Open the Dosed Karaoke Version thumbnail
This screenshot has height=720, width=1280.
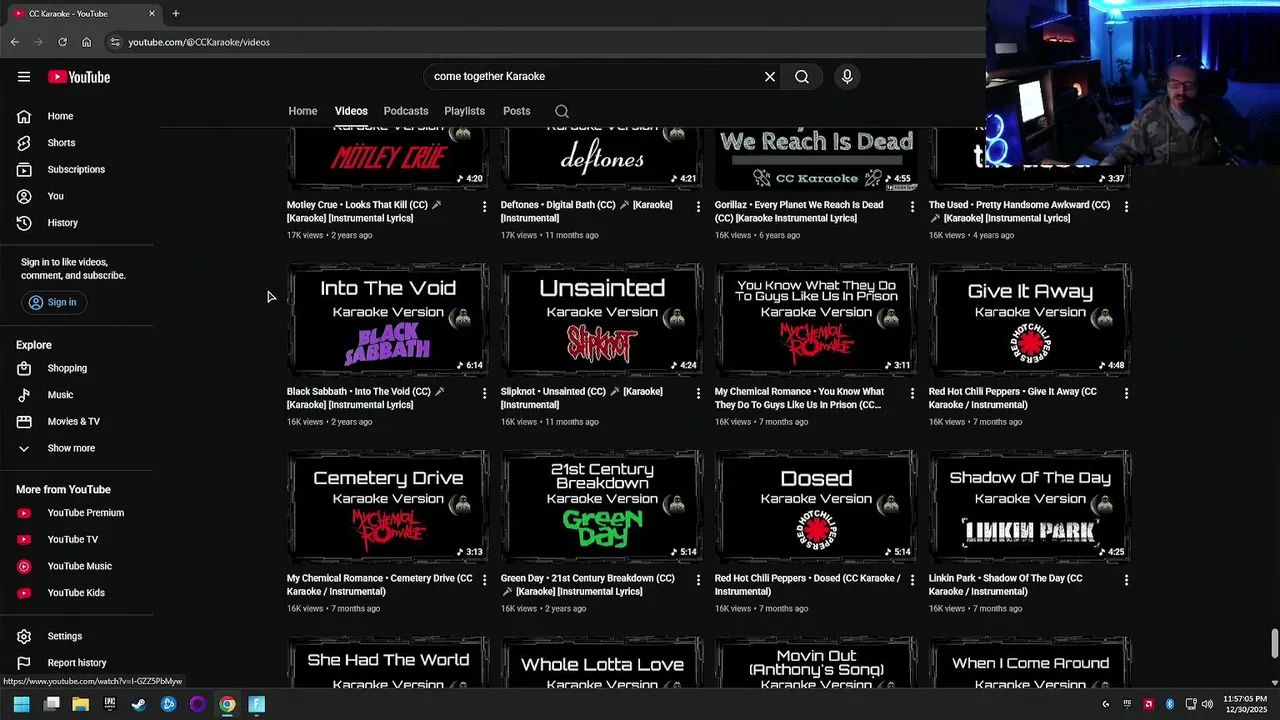point(816,506)
